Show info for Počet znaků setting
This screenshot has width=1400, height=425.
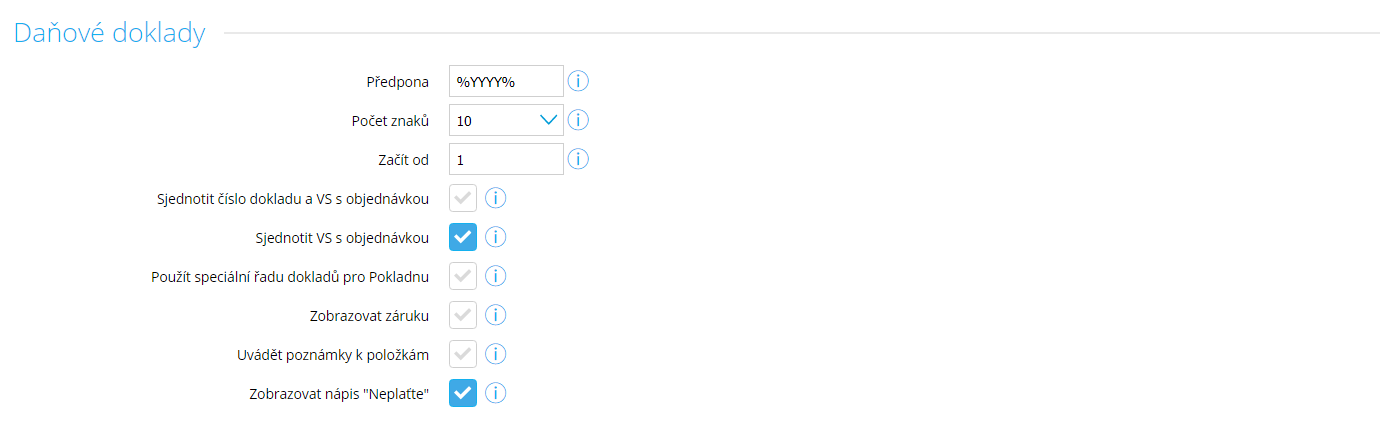578,120
